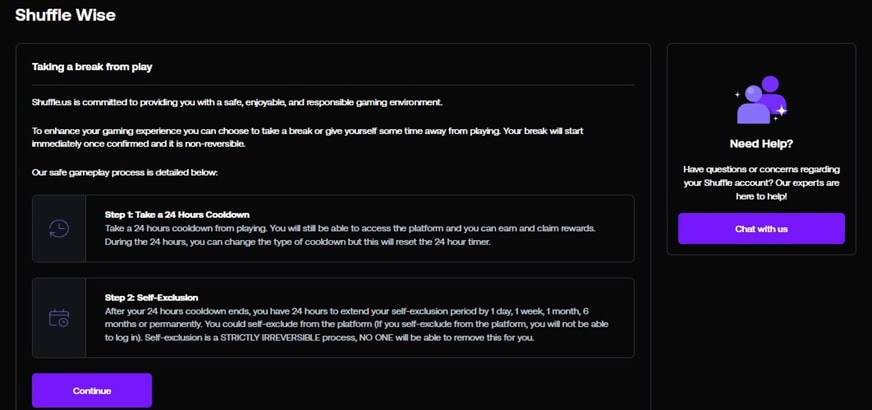
Task: Select the Shuffle Wise page title
Action: pos(65,15)
